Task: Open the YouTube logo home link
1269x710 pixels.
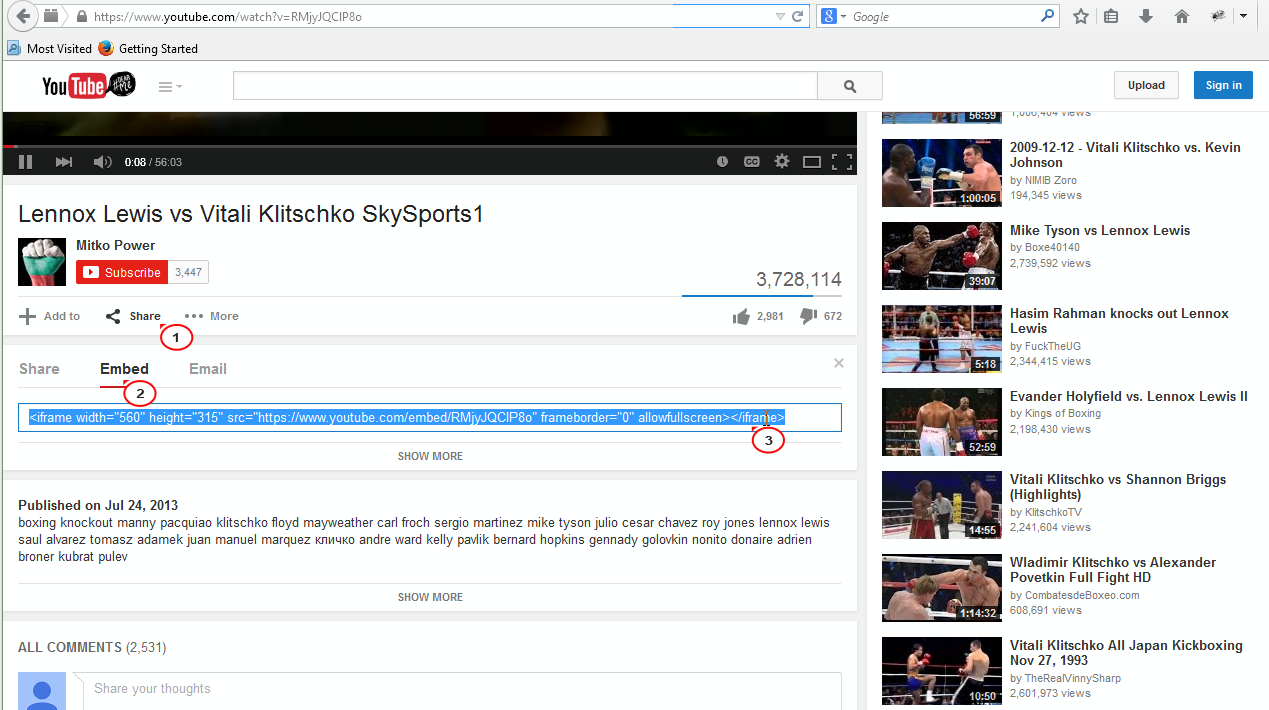Action: point(88,86)
